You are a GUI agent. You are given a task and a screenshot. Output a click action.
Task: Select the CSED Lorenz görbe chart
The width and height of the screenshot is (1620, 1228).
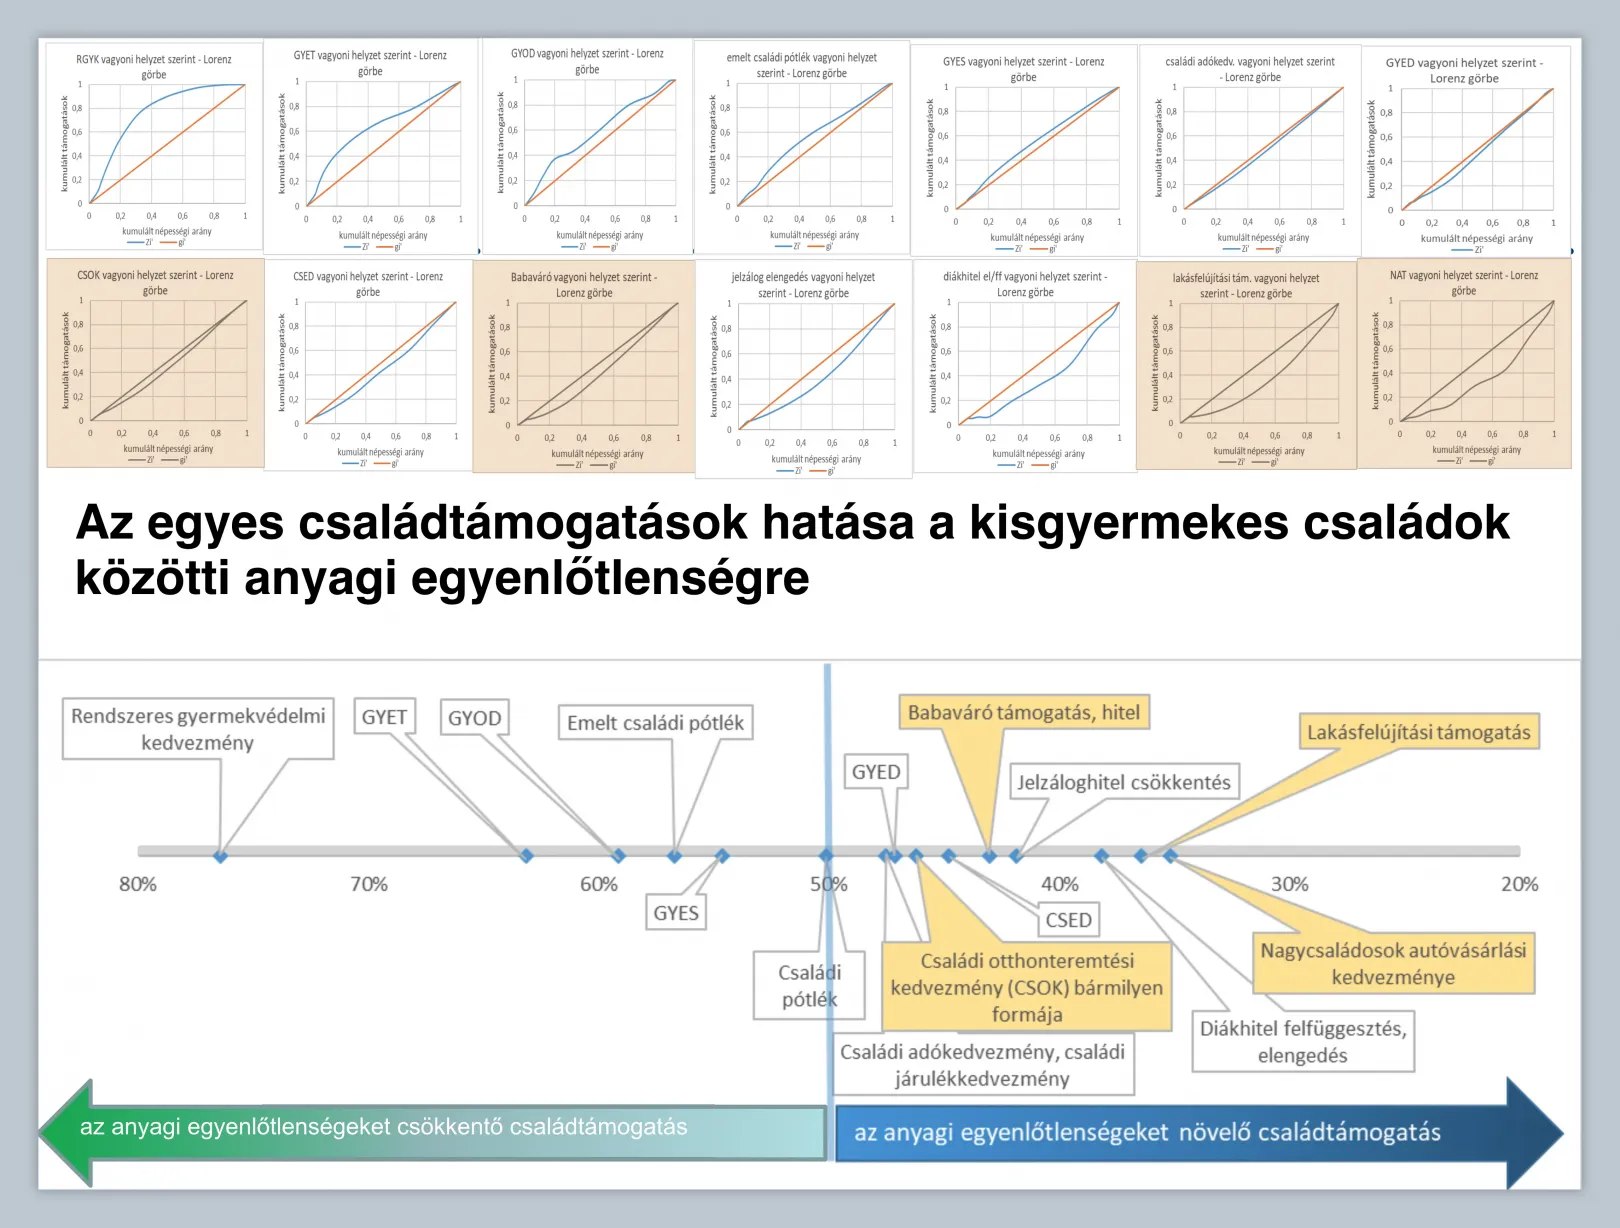pyautogui.click(x=368, y=365)
